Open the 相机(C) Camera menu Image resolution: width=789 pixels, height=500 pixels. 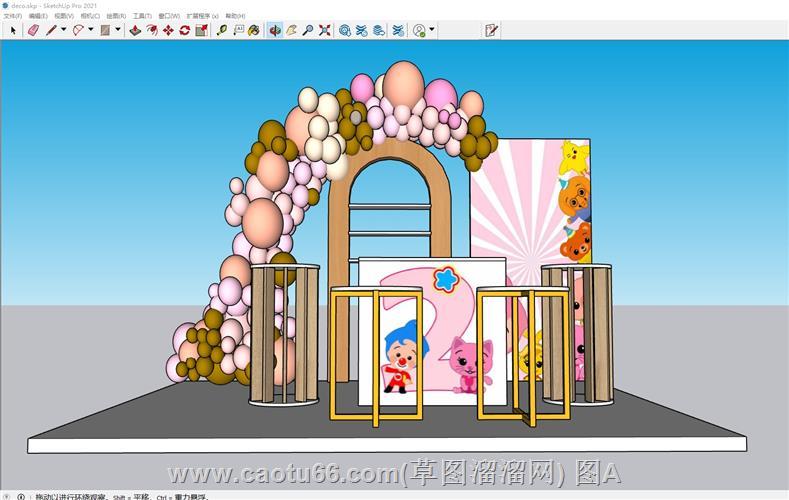point(91,16)
